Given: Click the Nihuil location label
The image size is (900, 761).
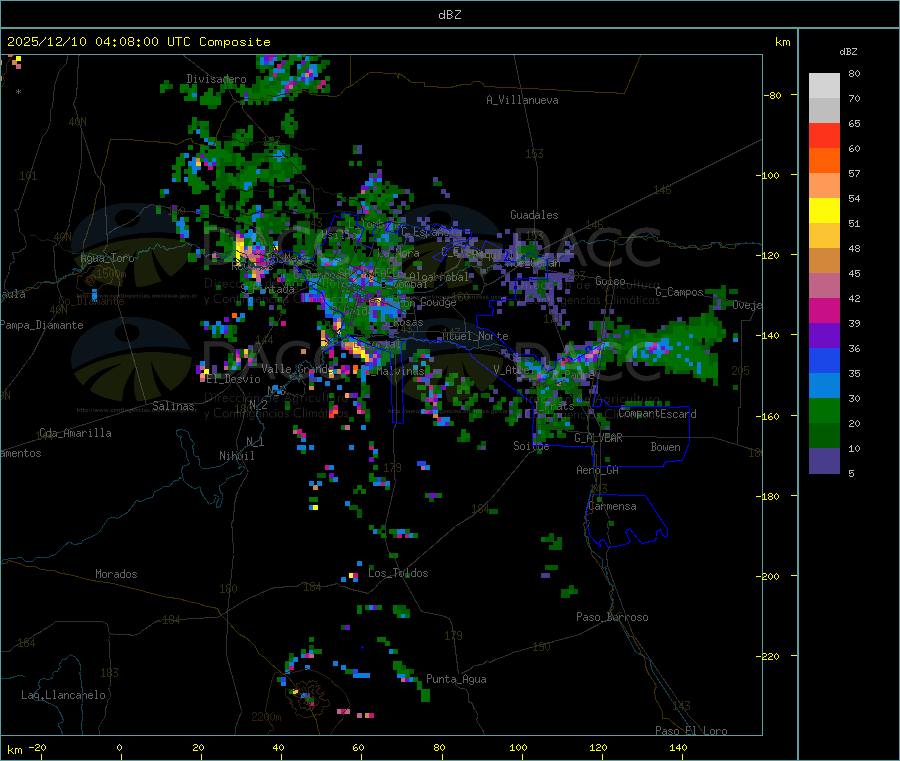Looking at the screenshot, I should click(x=237, y=456).
